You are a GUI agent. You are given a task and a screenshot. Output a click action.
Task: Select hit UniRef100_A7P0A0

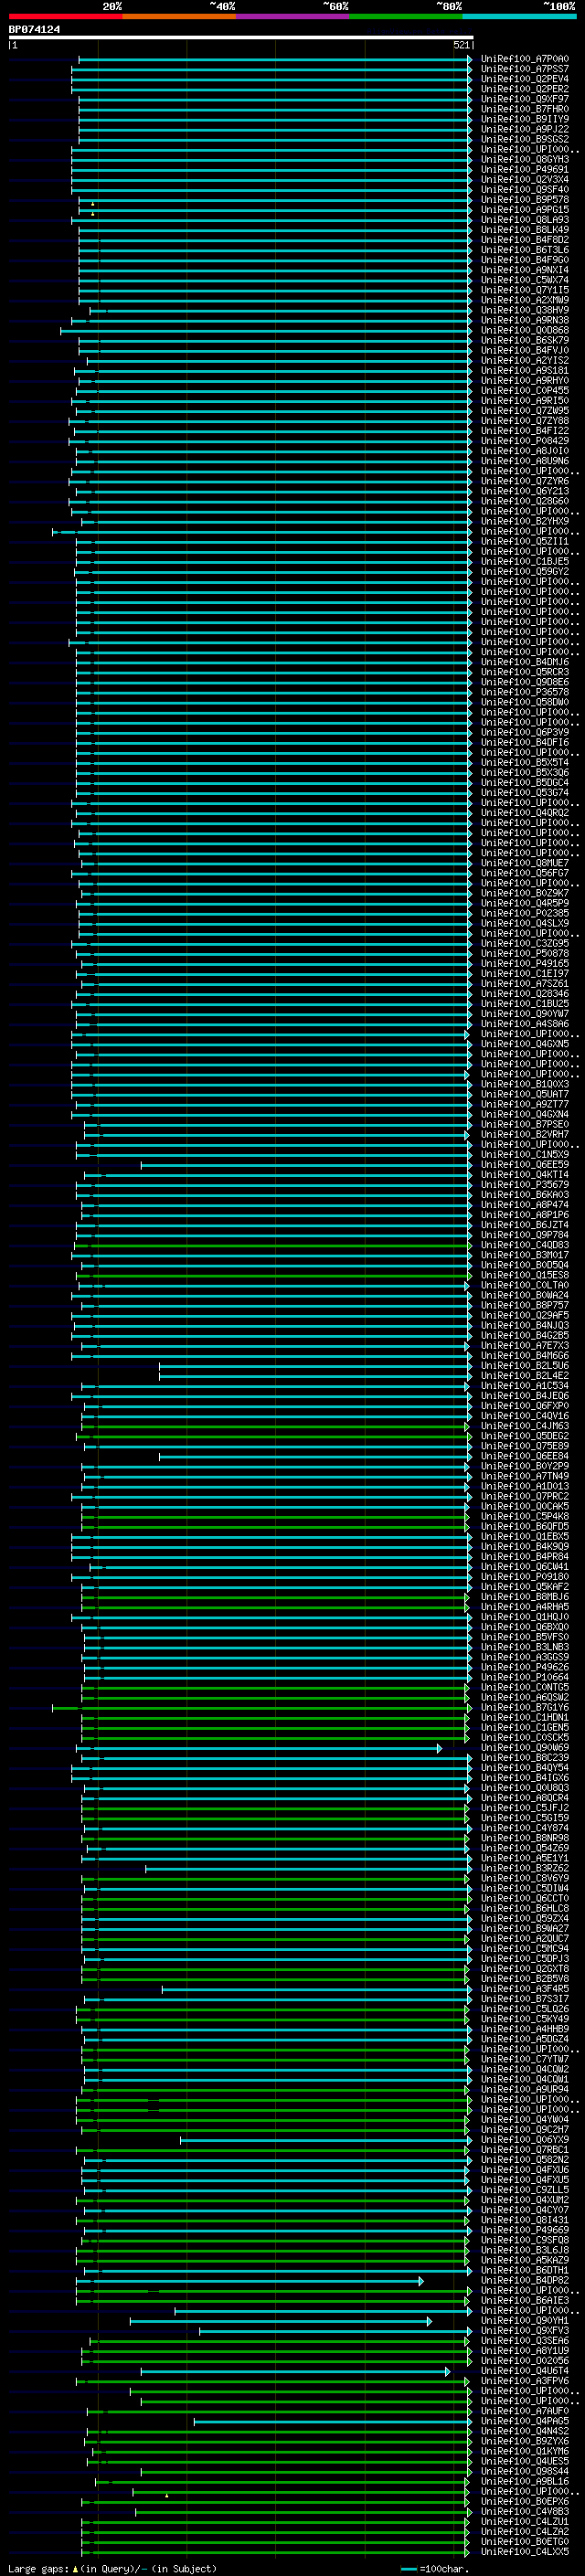(524, 59)
